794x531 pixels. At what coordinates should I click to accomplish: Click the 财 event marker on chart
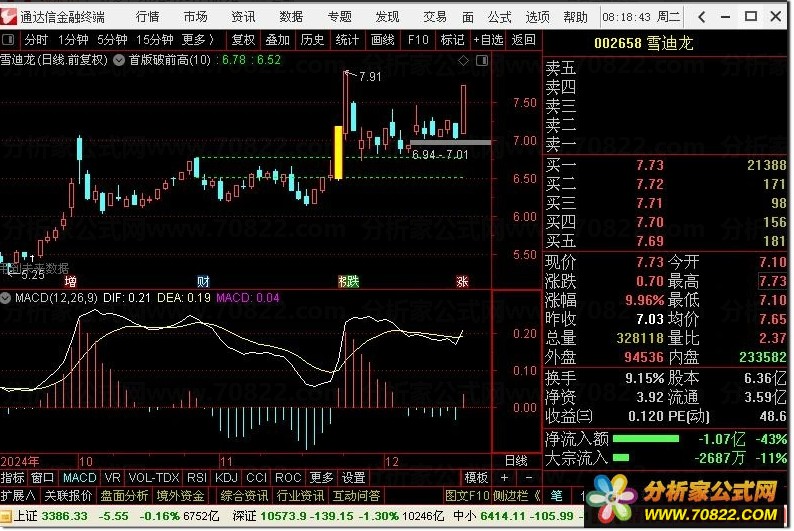click(x=203, y=281)
